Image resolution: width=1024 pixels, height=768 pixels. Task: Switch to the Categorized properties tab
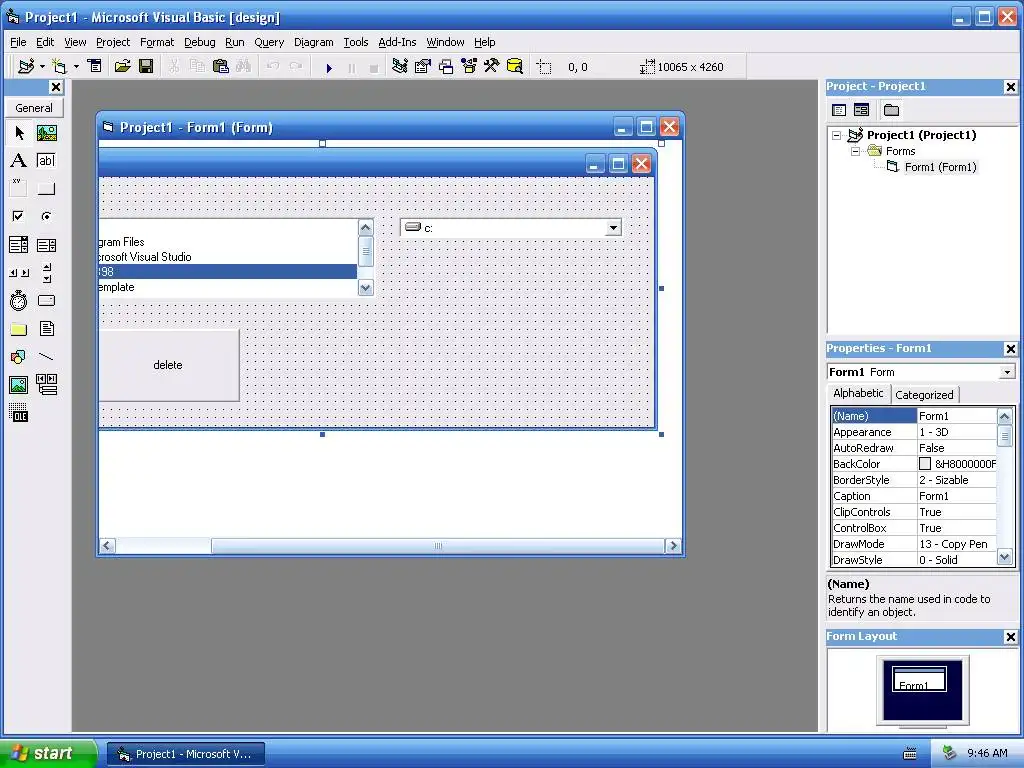pyautogui.click(x=924, y=394)
